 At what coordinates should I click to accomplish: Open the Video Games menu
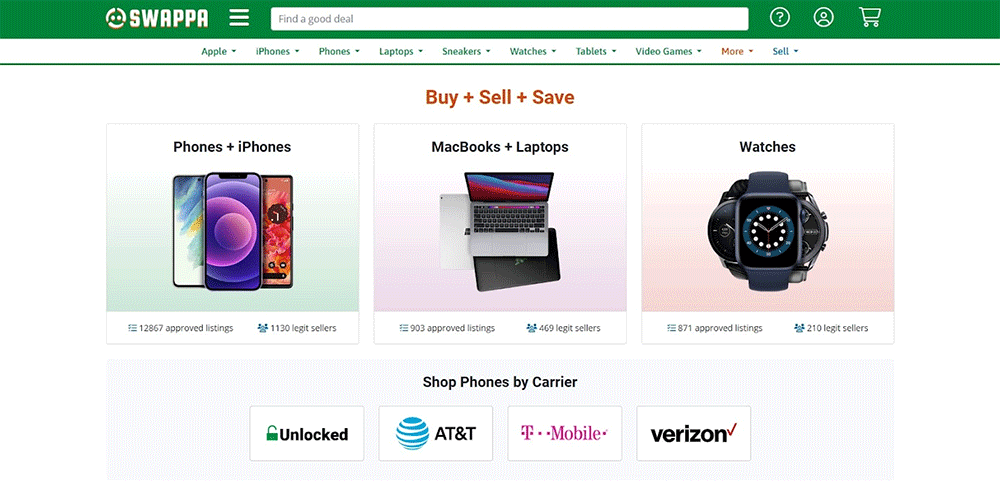(x=669, y=52)
